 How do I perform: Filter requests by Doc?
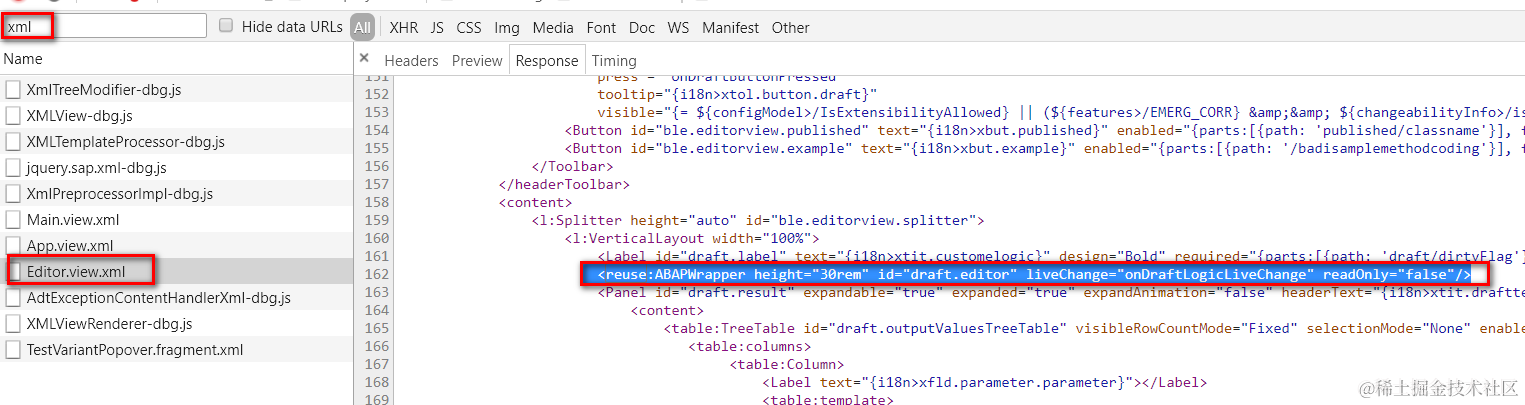(x=642, y=28)
